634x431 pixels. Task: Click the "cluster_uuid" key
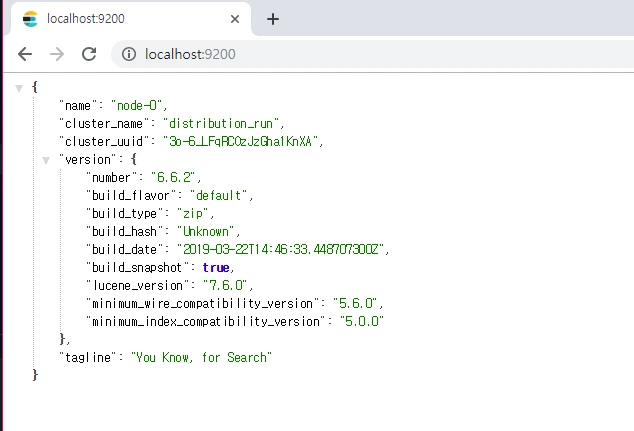104,142
